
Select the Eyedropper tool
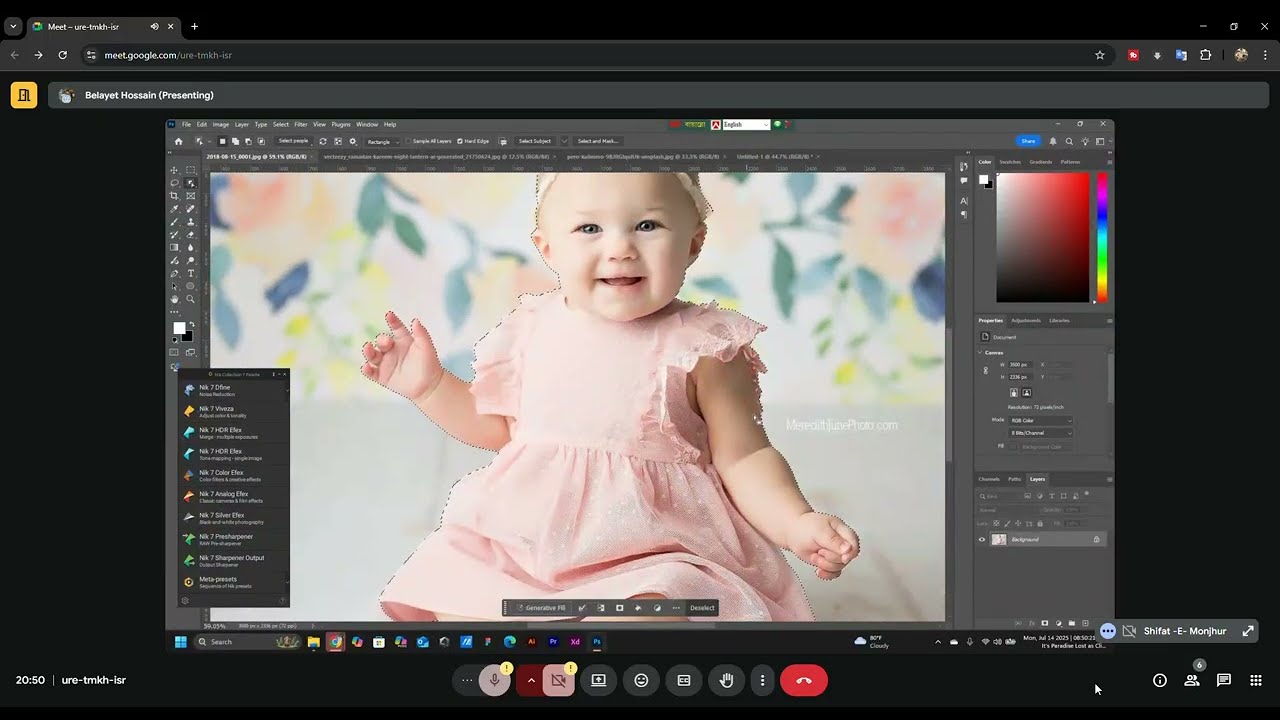[x=174, y=209]
